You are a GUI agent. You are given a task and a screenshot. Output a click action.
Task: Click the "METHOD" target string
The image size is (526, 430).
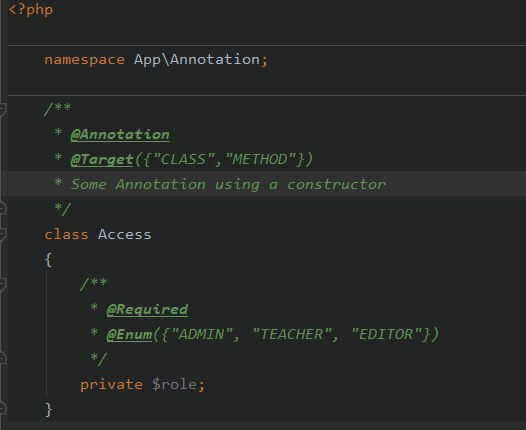pyautogui.click(x=261, y=159)
